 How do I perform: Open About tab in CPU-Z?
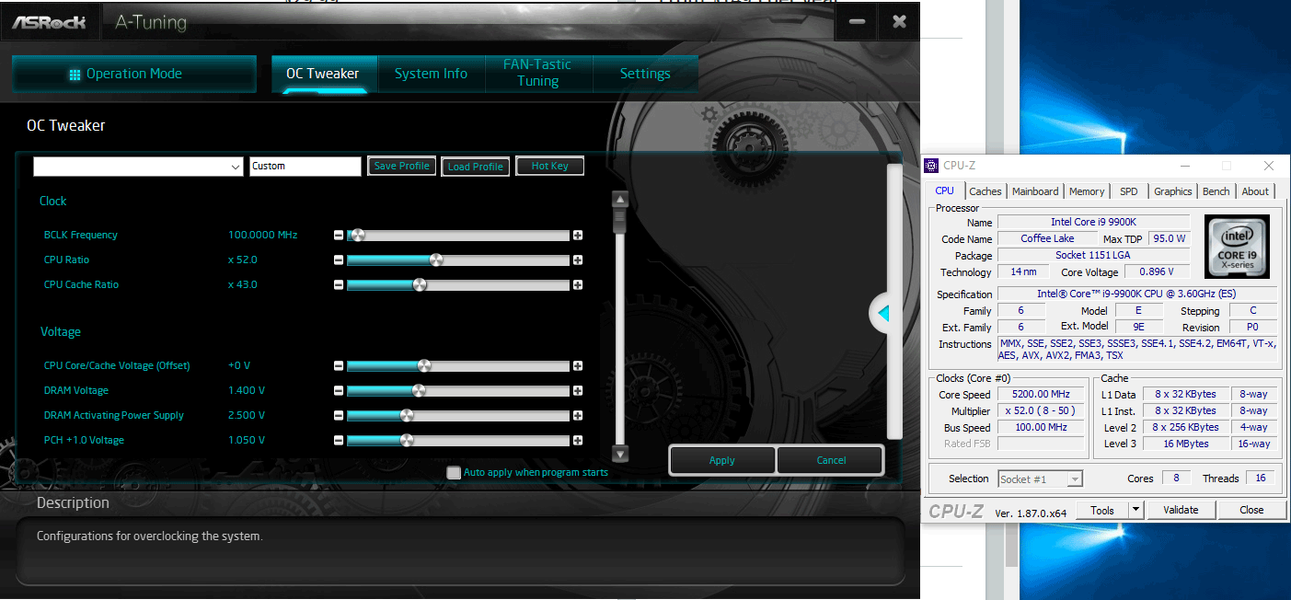[x=1255, y=192]
